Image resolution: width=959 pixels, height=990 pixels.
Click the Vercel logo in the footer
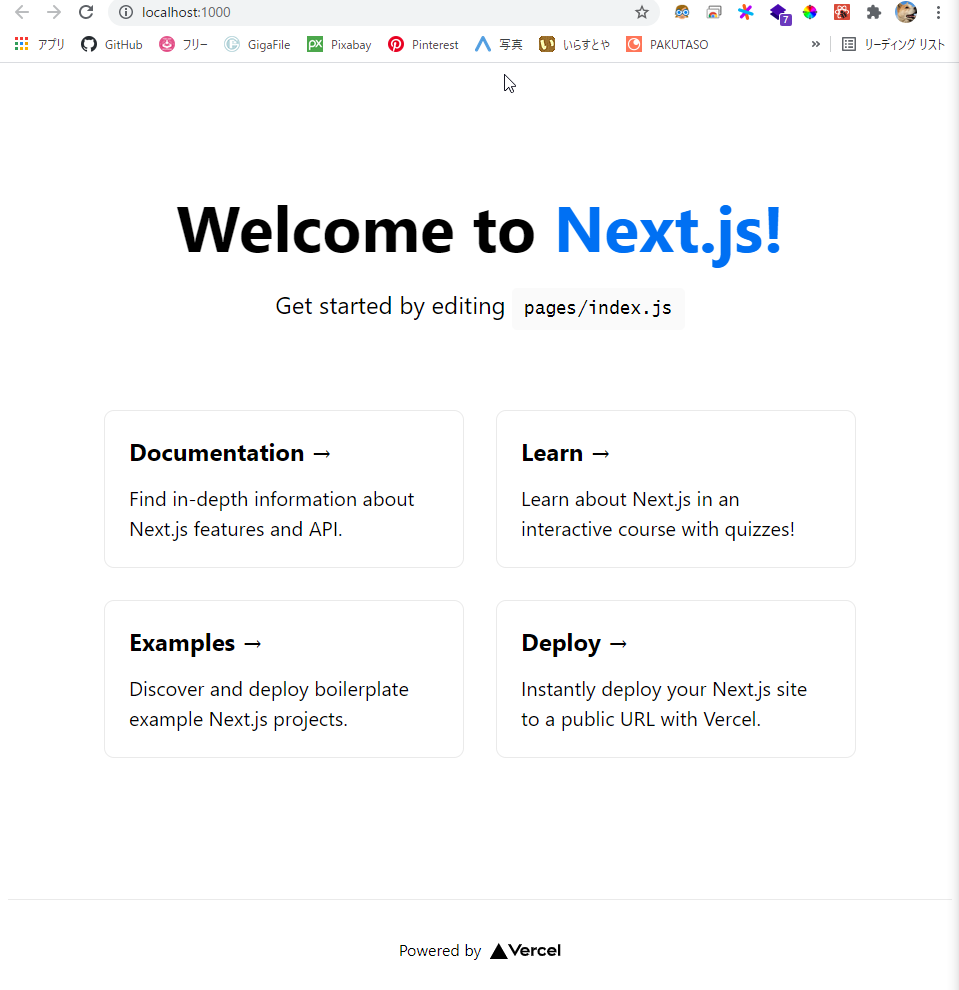[525, 950]
